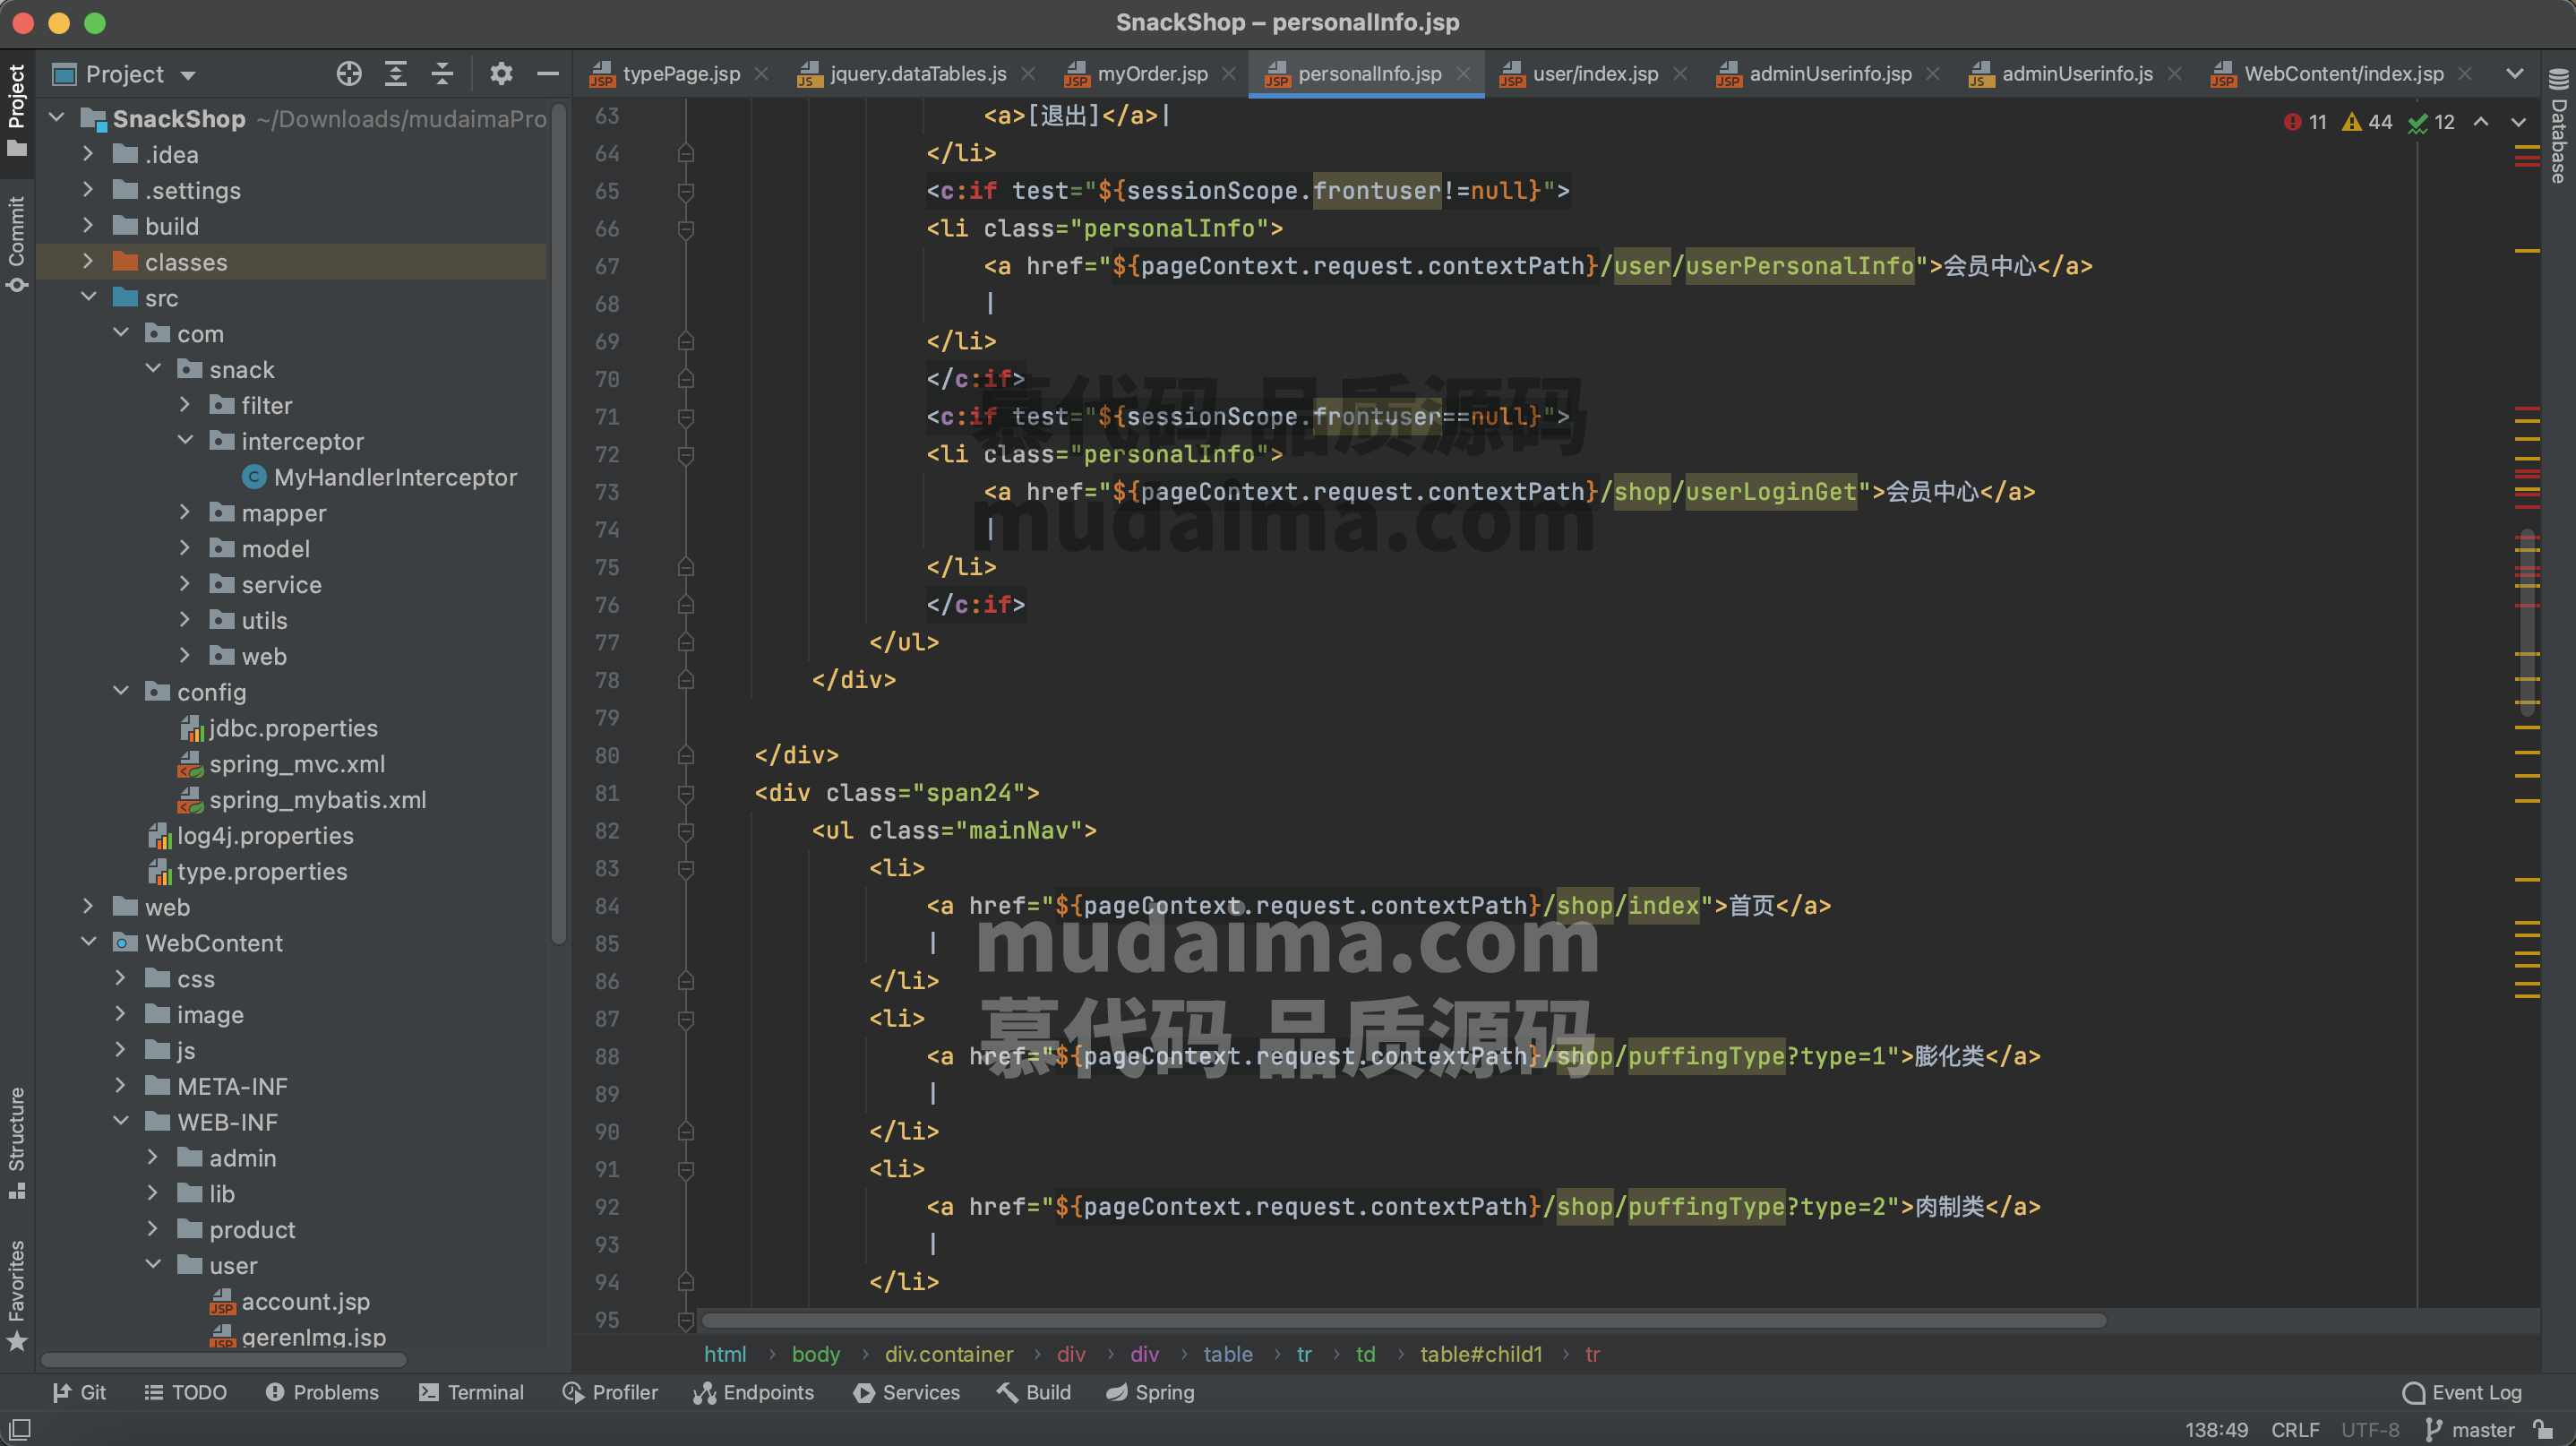Image resolution: width=2576 pixels, height=1446 pixels.
Task: Open Spring tool window
Action: pyautogui.click(x=1150, y=1392)
